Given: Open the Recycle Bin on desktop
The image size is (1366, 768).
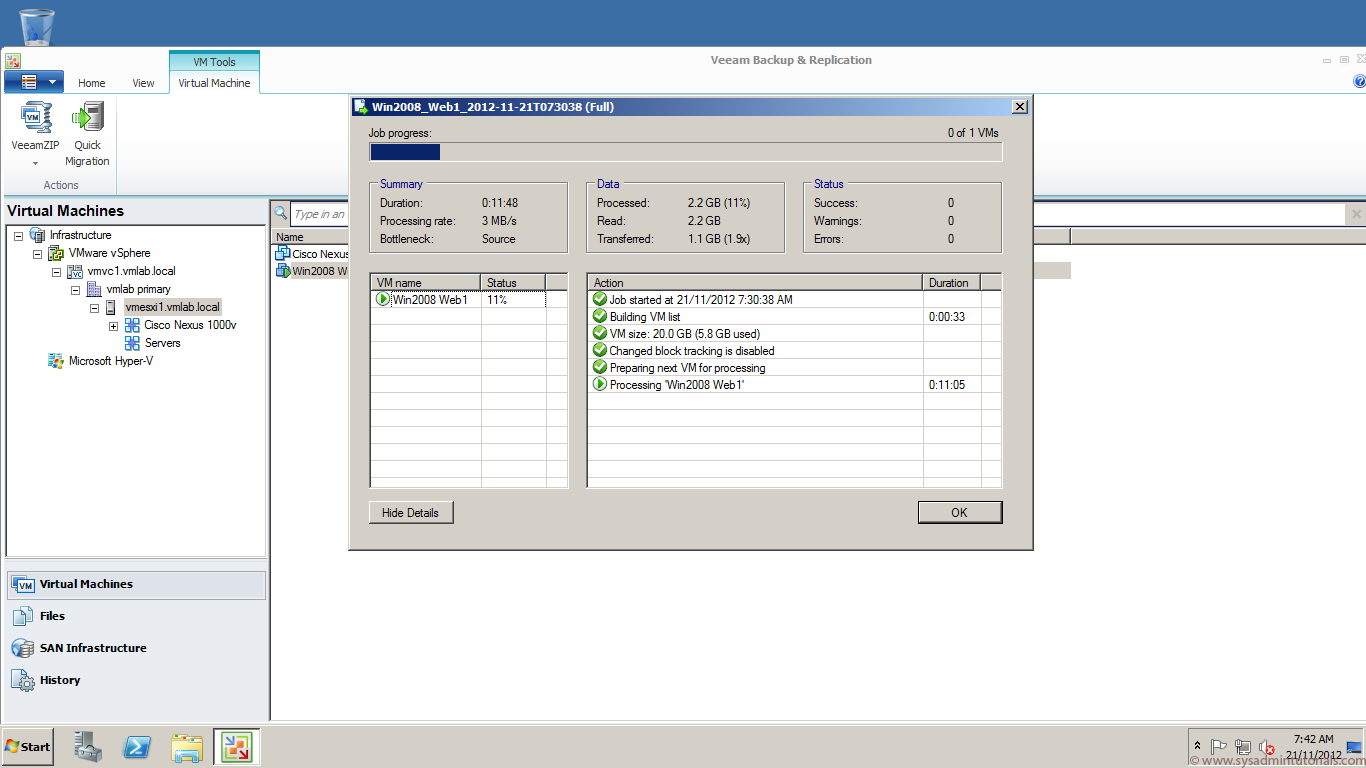Looking at the screenshot, I should [x=37, y=25].
